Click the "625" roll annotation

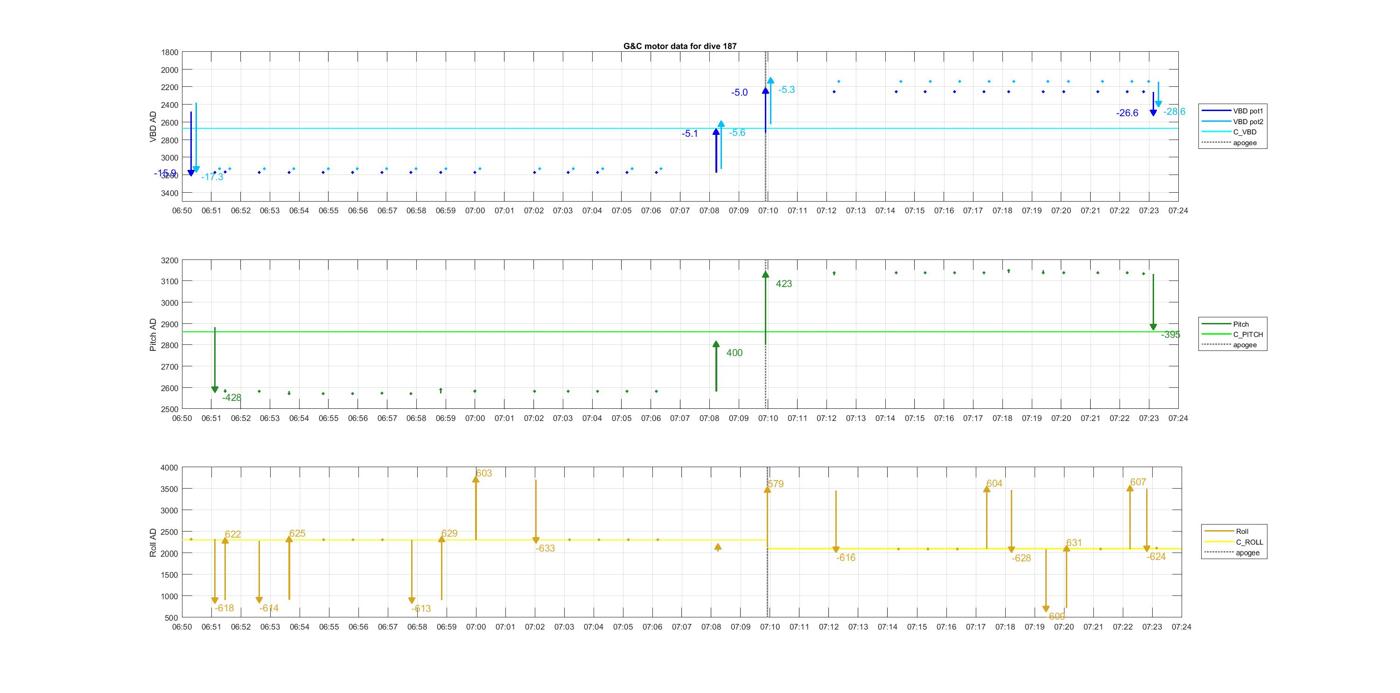(x=297, y=534)
